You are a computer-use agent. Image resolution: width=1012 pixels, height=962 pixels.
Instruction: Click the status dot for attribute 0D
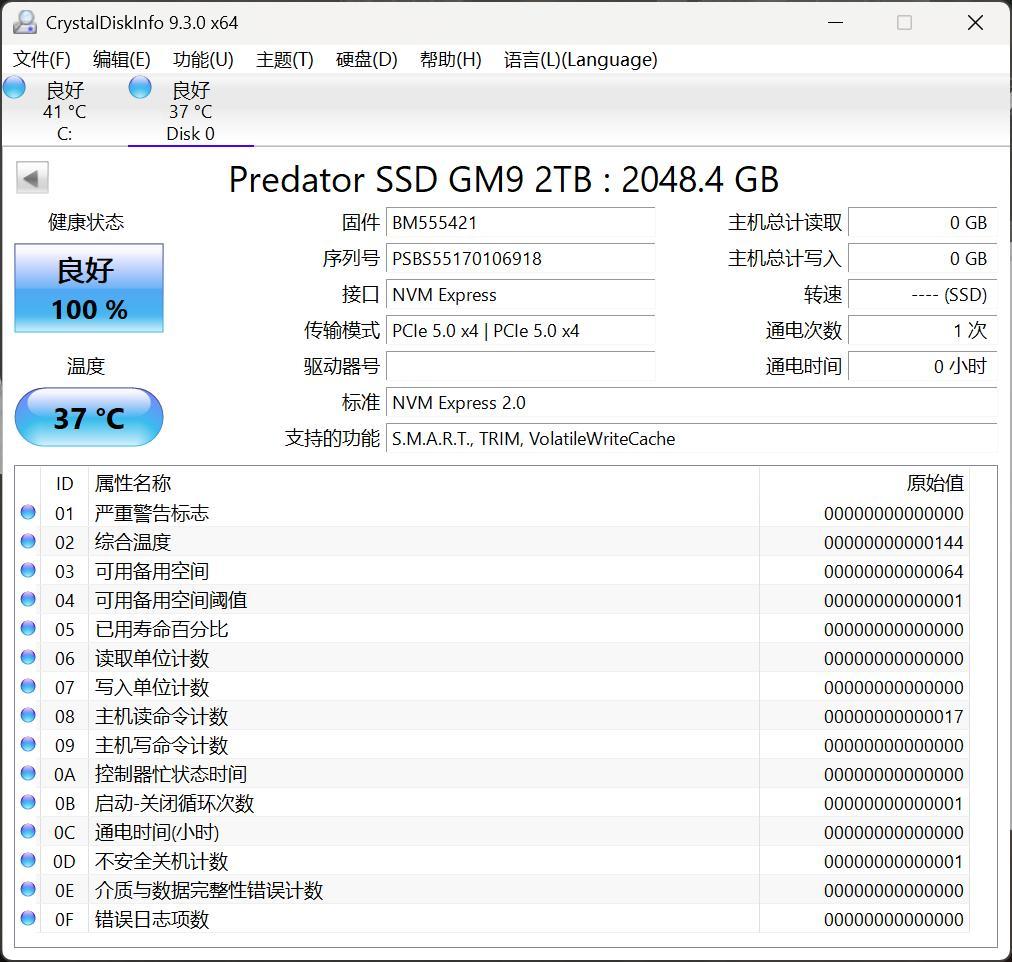click(x=28, y=861)
